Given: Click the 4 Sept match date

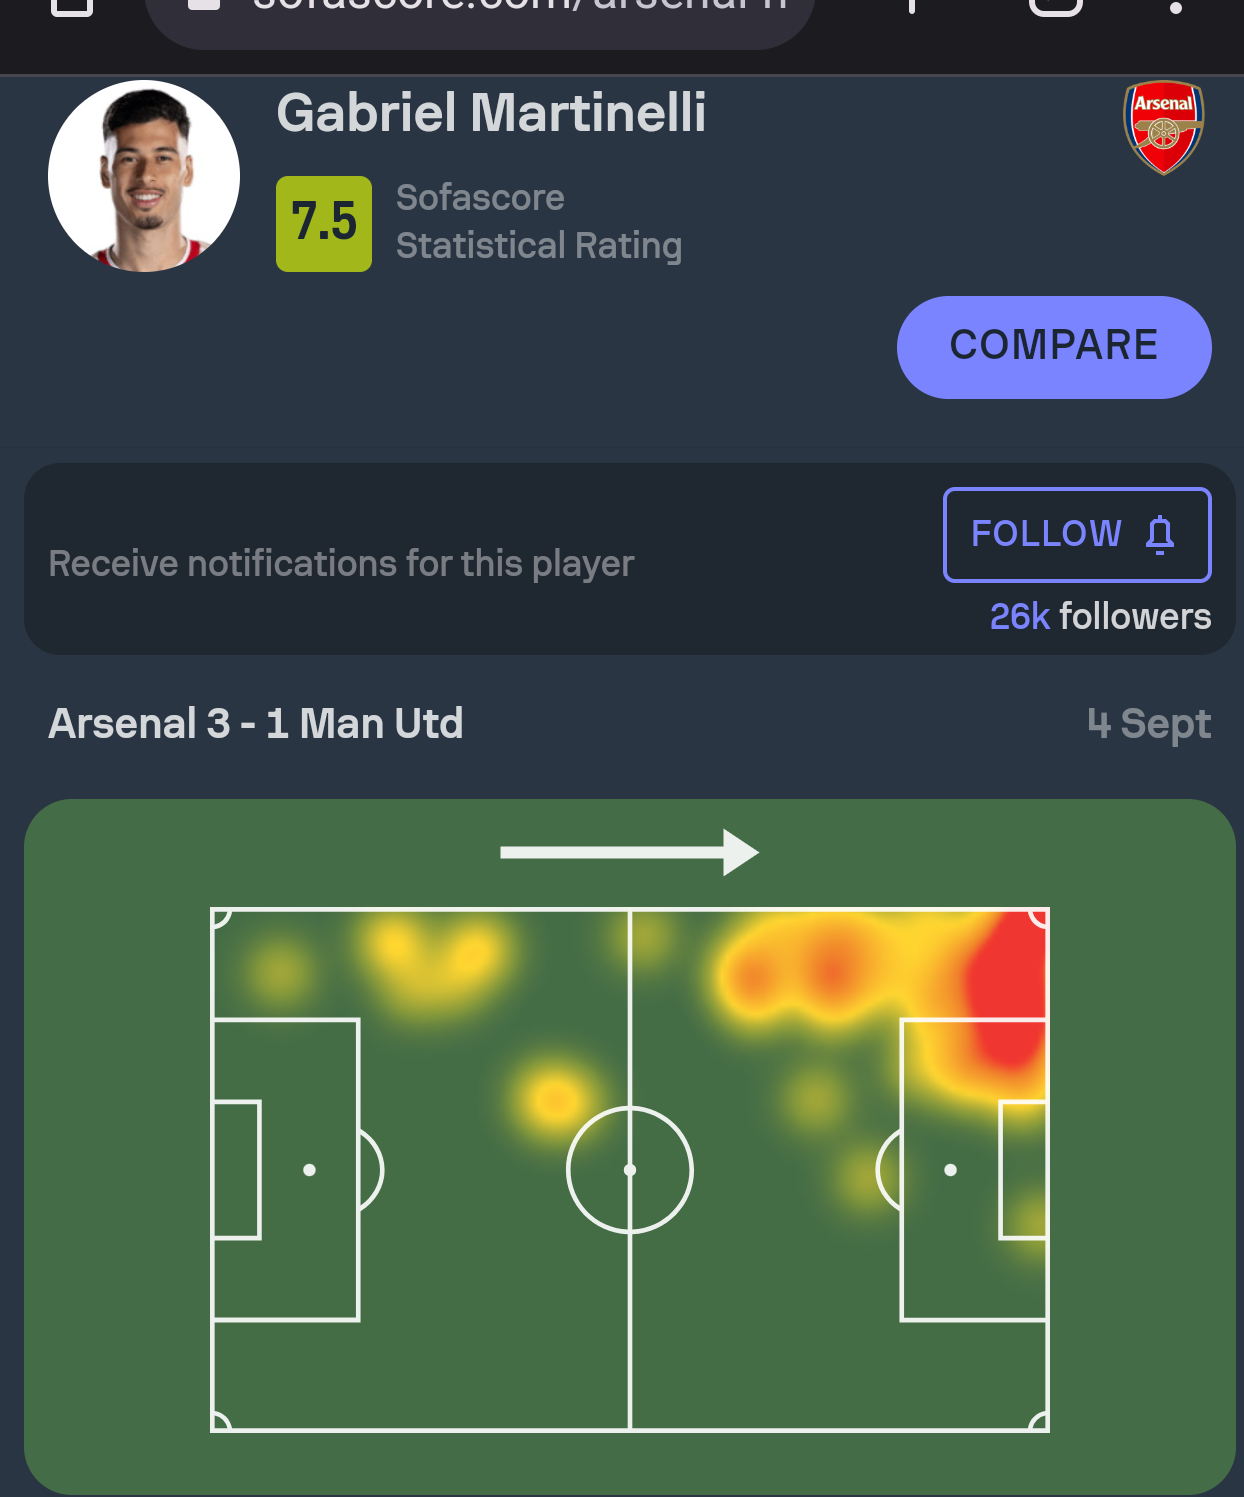Looking at the screenshot, I should [x=1149, y=723].
